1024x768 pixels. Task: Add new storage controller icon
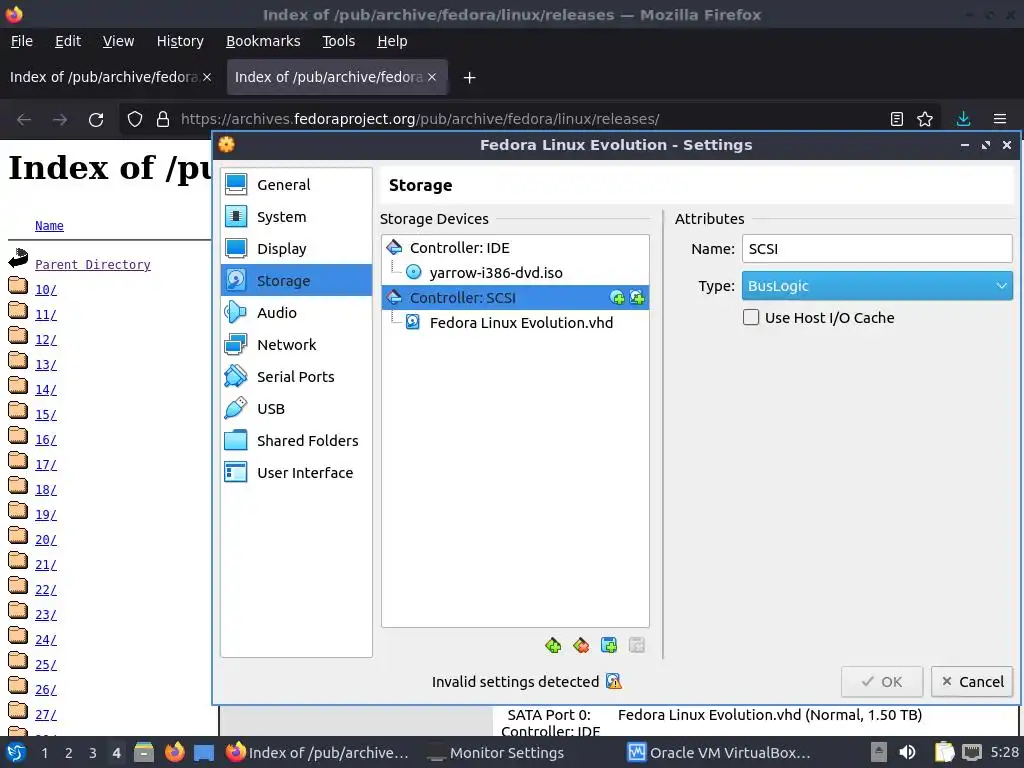click(x=553, y=646)
